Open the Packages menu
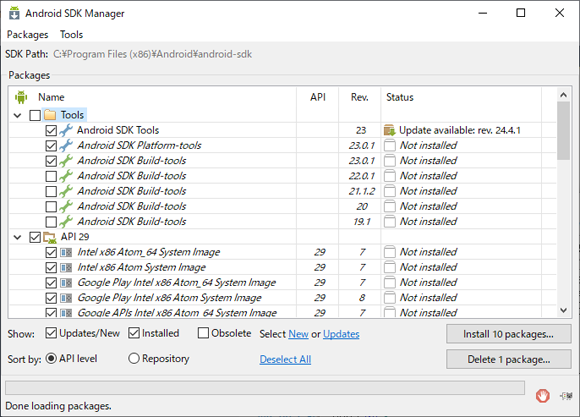 (27, 34)
